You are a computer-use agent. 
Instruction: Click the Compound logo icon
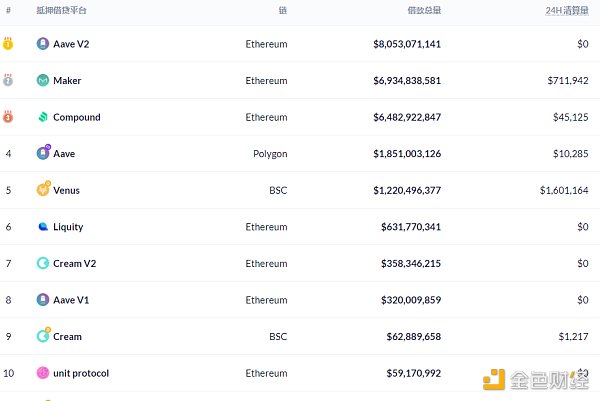[43, 117]
